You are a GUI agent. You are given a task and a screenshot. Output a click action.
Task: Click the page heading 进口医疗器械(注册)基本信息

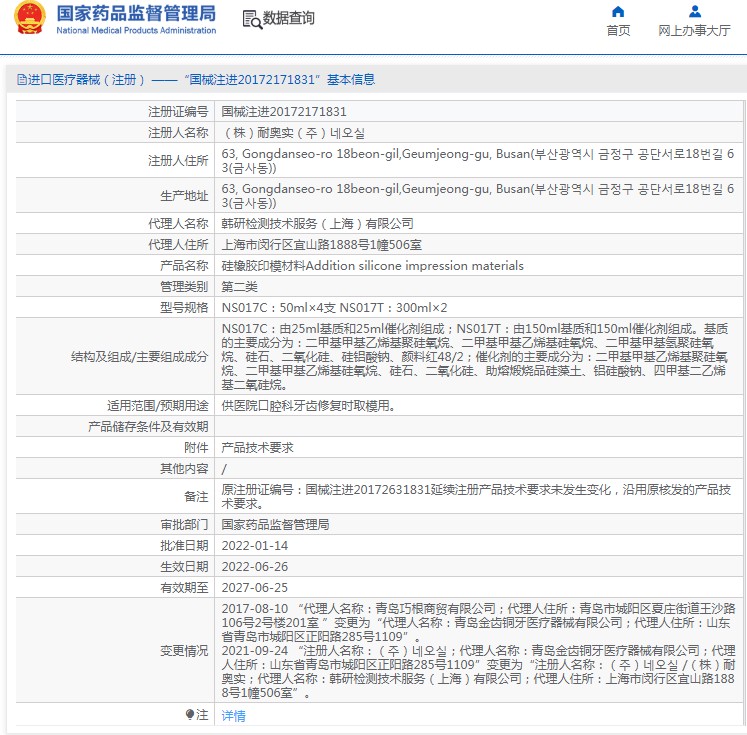(x=196, y=80)
